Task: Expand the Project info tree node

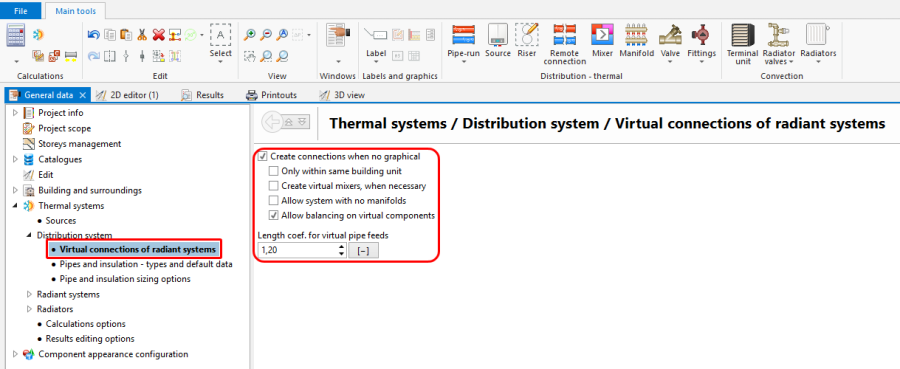Action: click(15, 112)
